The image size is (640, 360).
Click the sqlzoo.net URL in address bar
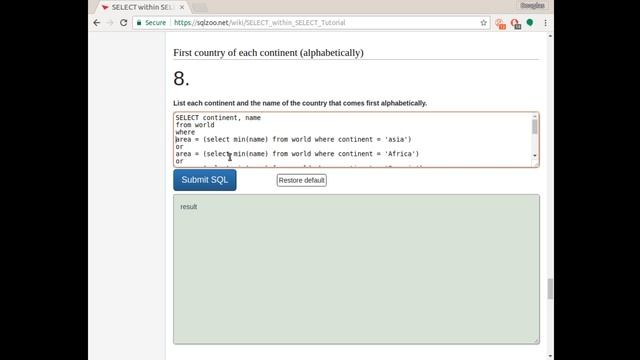(260, 23)
